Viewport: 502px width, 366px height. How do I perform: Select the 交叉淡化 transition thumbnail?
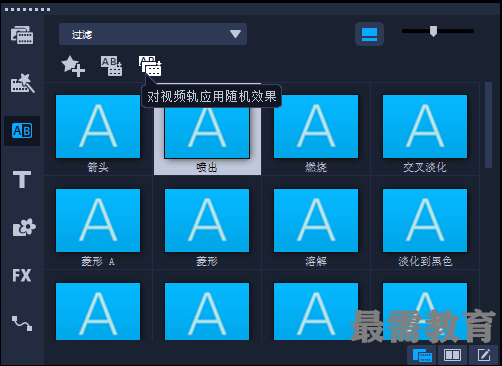[425, 126]
